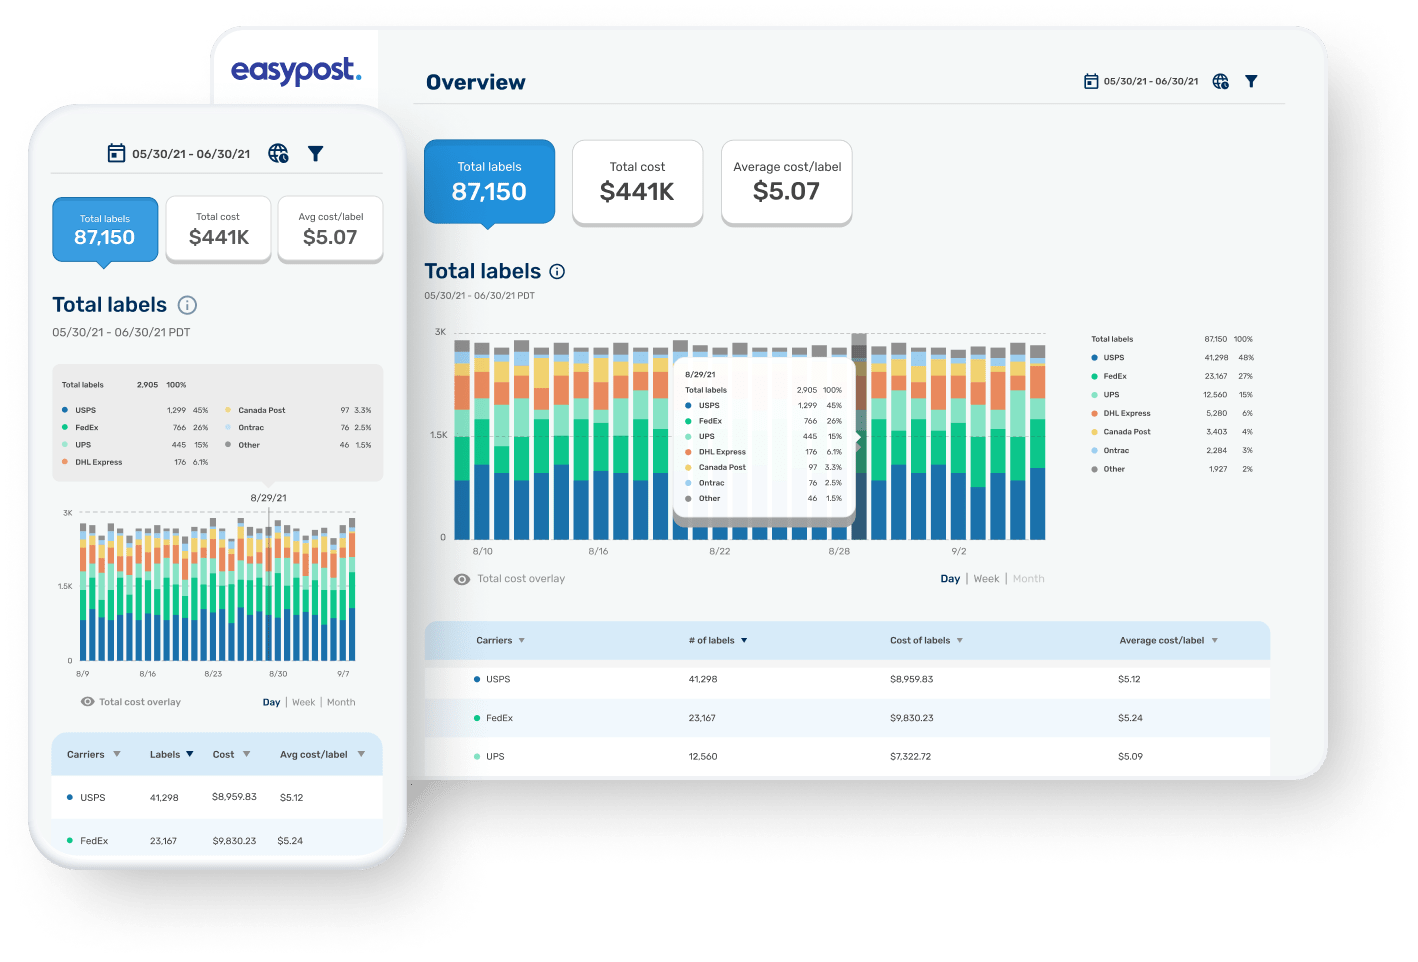
Task: Click Ontrac light blue dot in desktop legend
Action: click(1094, 451)
